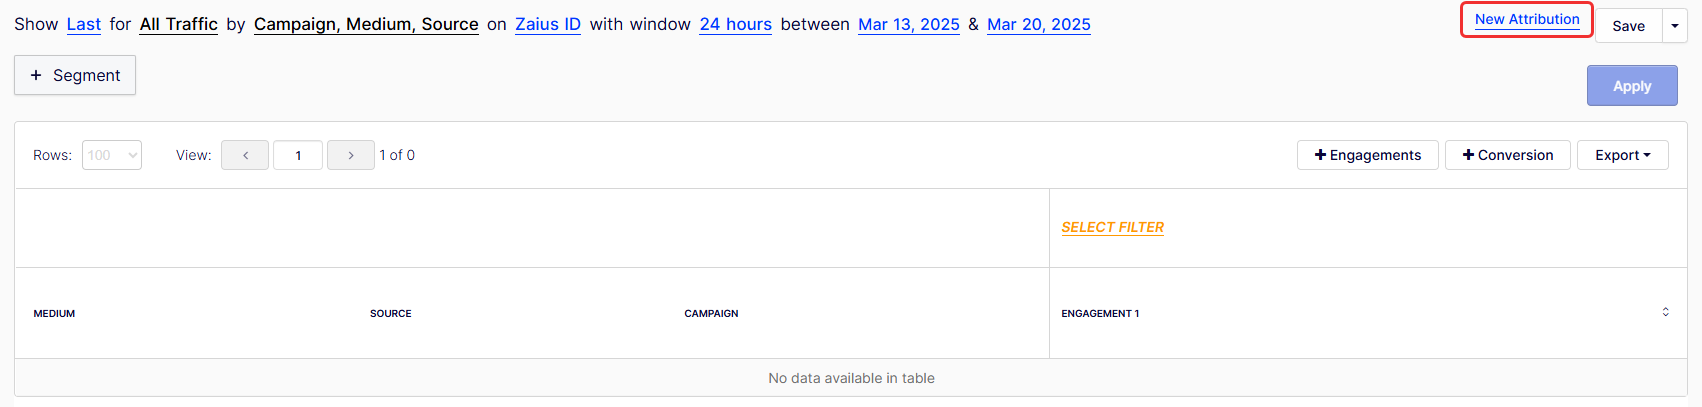
Task: Click the Save button
Action: coord(1628,26)
